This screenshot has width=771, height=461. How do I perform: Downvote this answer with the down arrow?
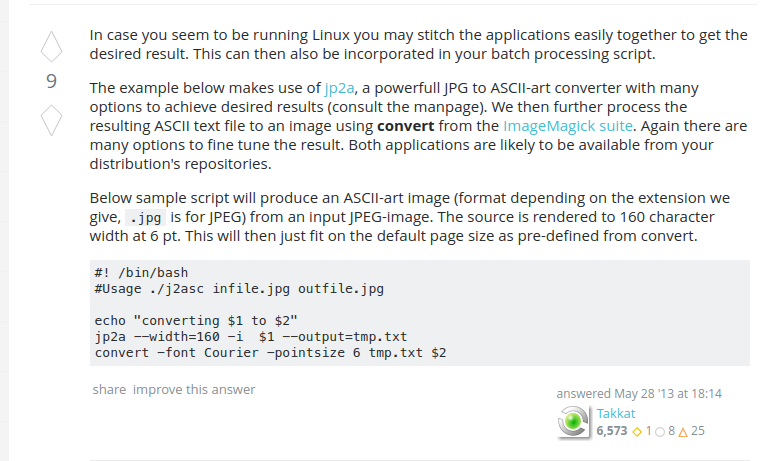pyautogui.click(x=51, y=120)
